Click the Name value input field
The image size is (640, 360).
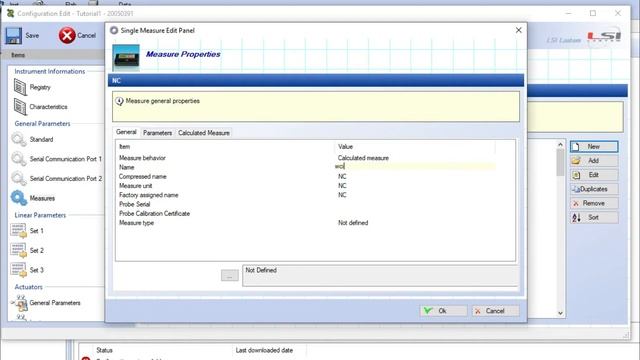click(x=416, y=166)
